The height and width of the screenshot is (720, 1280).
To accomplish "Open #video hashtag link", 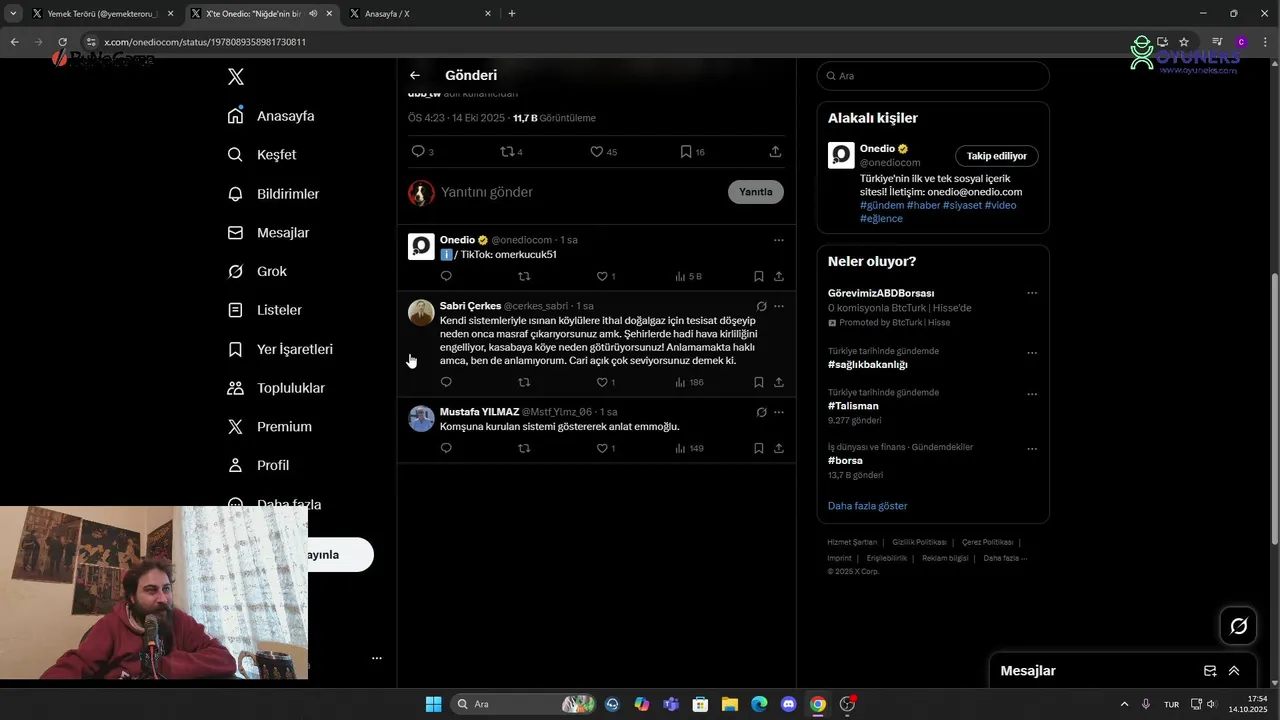I will (1000, 205).
